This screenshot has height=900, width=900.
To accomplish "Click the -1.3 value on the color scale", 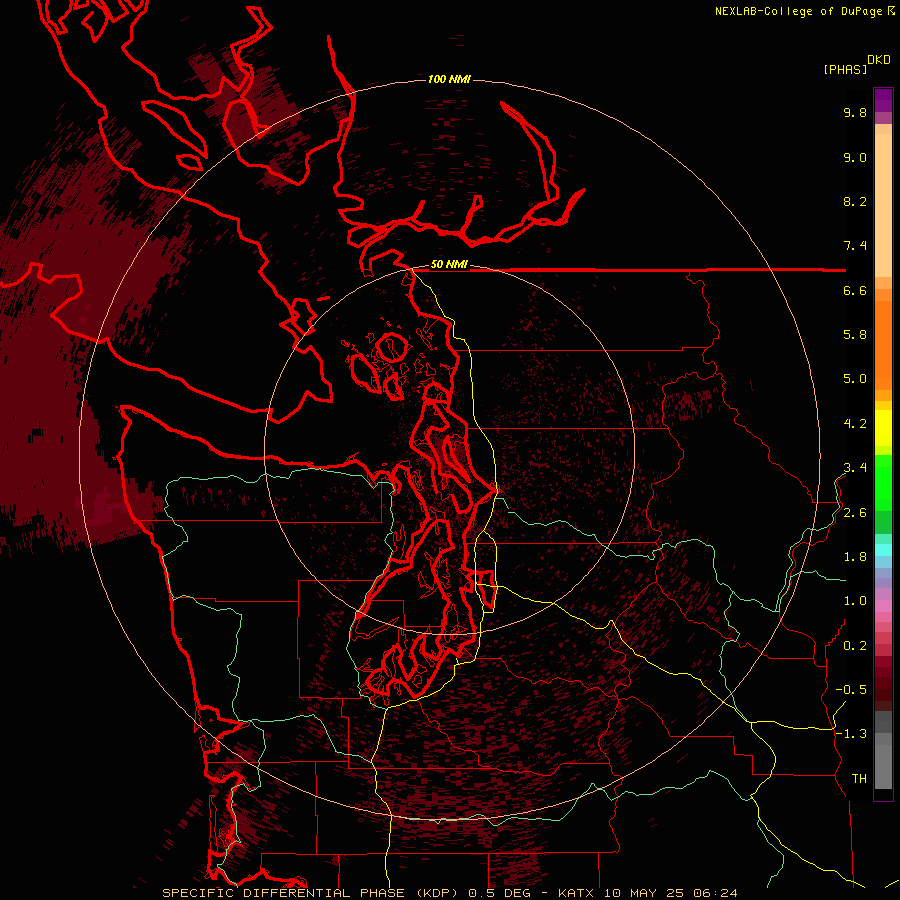I will [851, 735].
